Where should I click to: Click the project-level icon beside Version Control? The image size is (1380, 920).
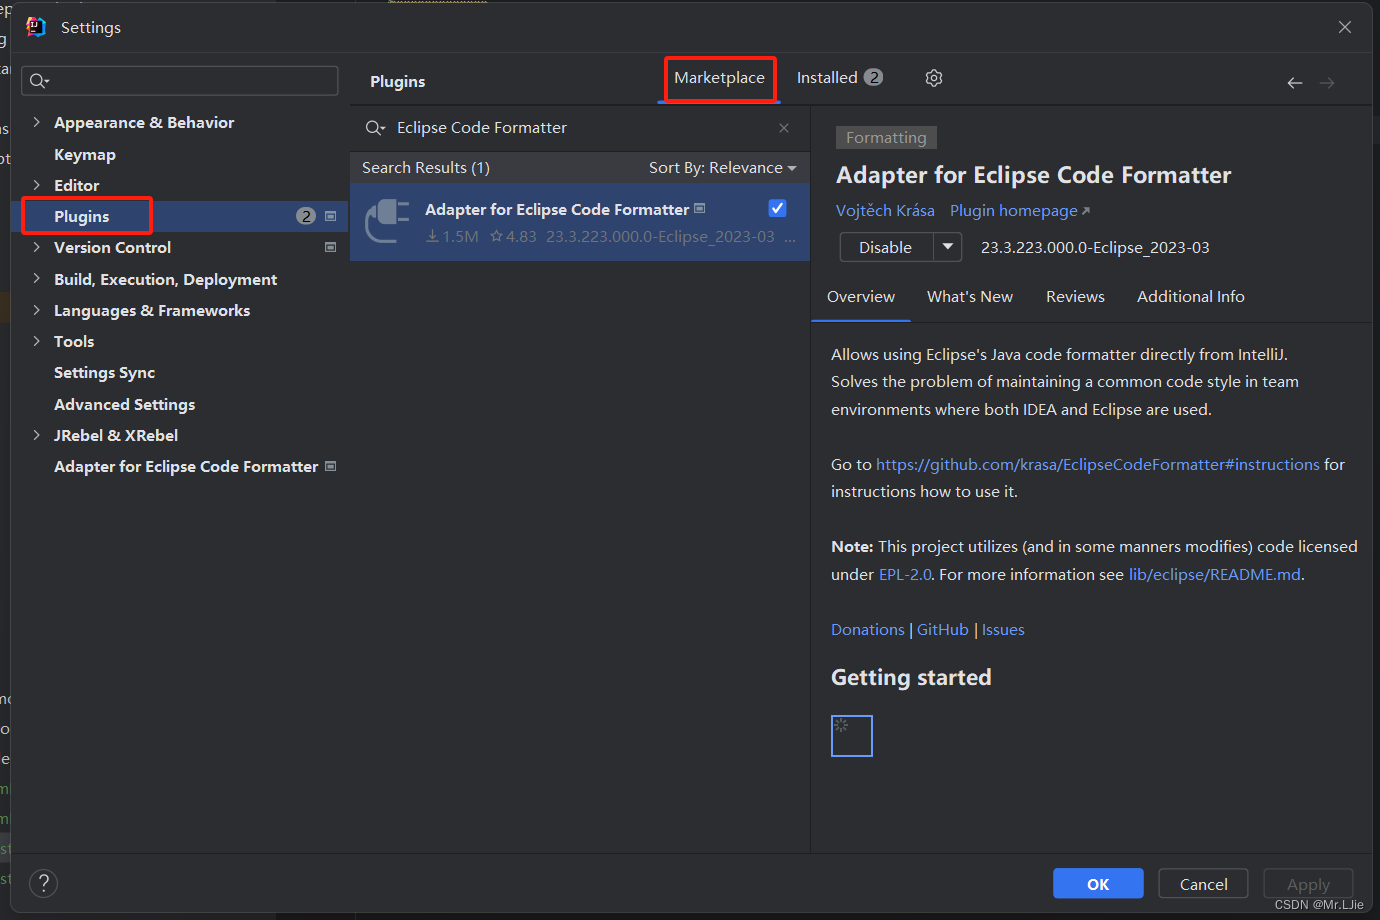click(331, 247)
